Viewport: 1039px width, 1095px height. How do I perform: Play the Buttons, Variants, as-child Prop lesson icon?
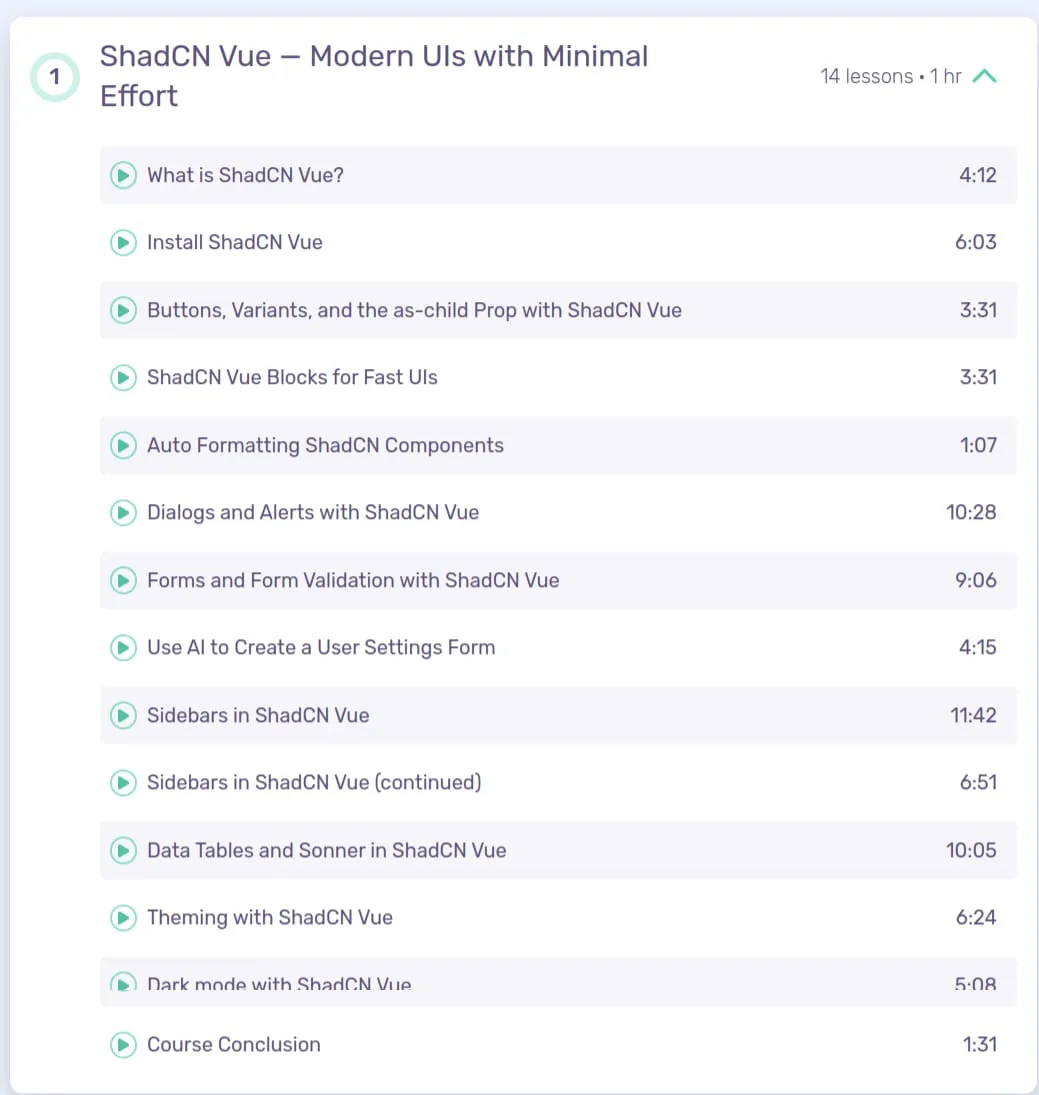pyautogui.click(x=124, y=310)
